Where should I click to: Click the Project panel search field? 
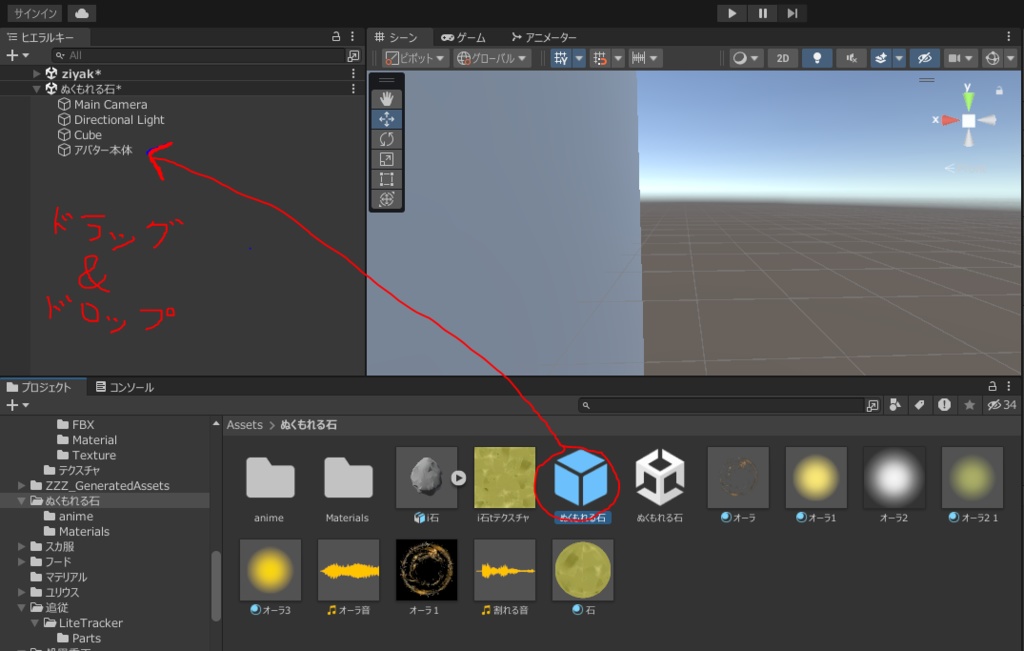pyautogui.click(x=721, y=405)
